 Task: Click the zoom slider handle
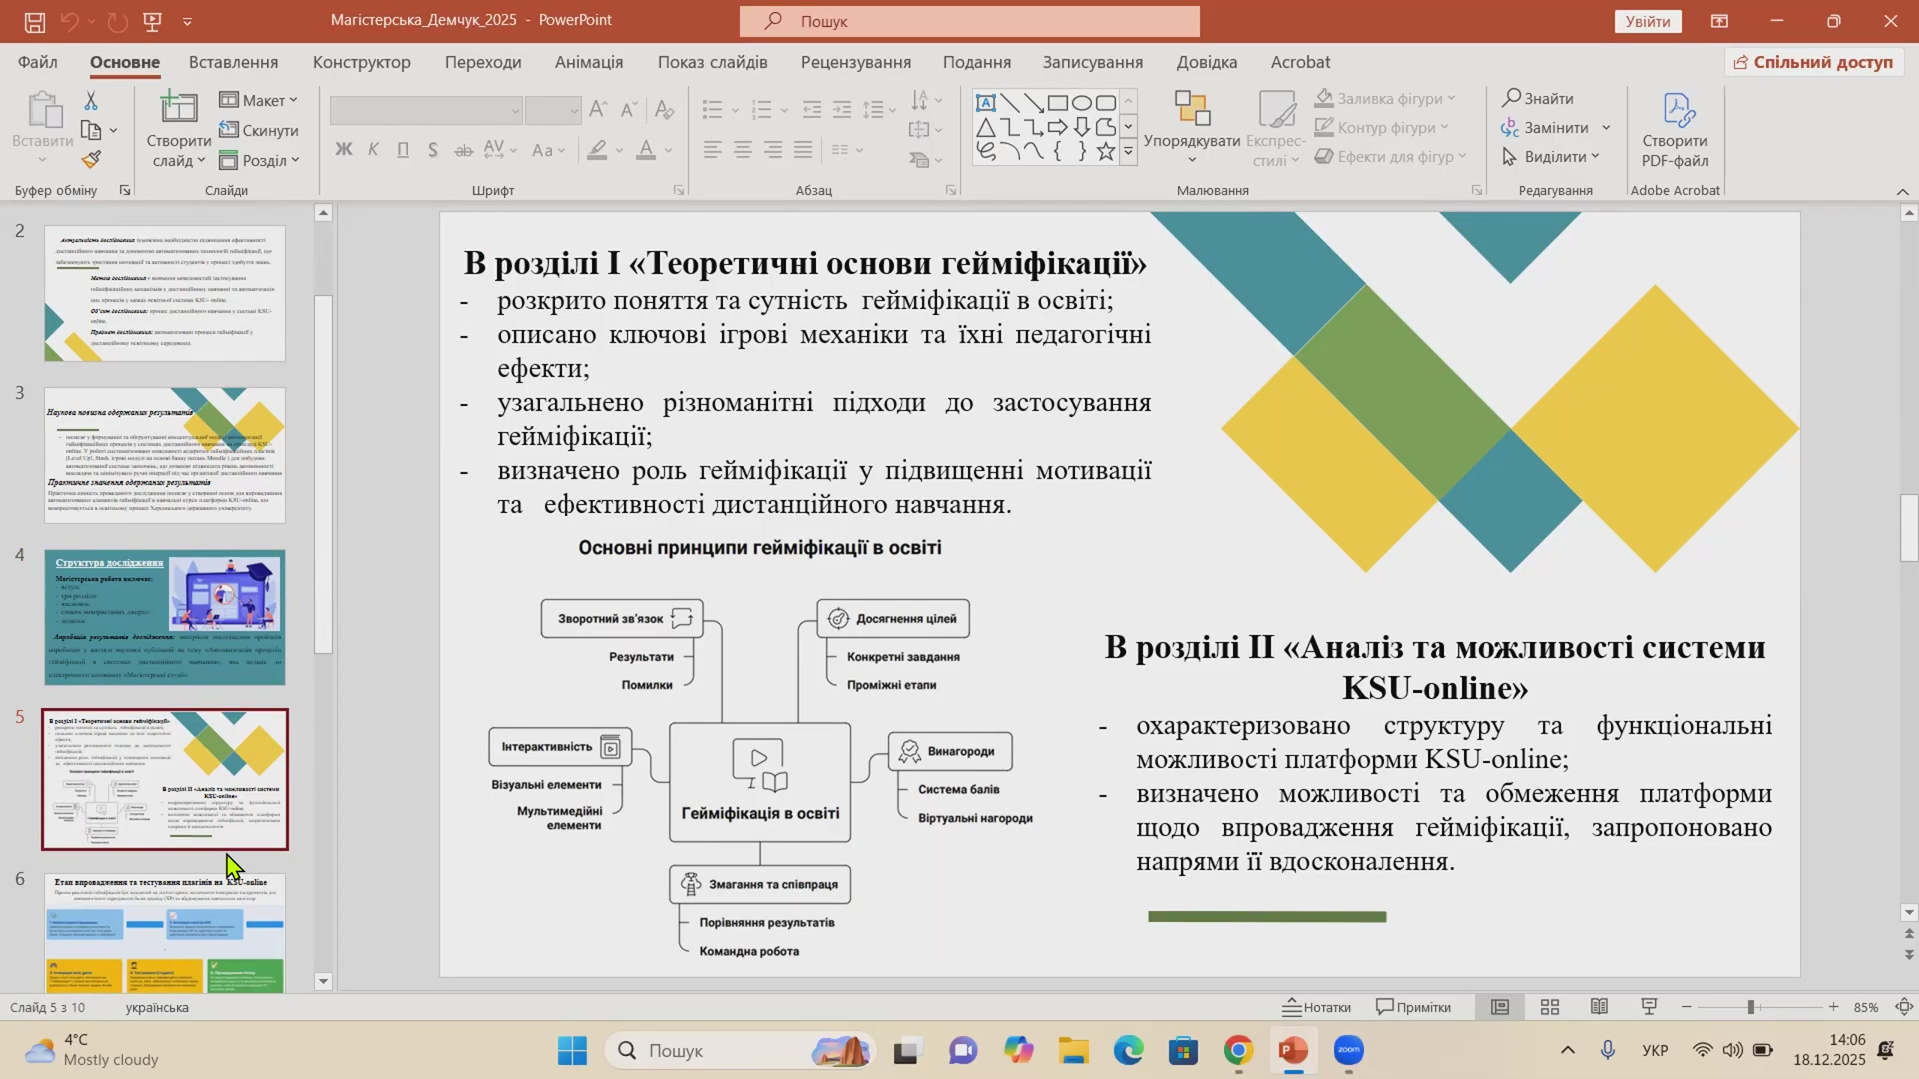(1751, 1007)
